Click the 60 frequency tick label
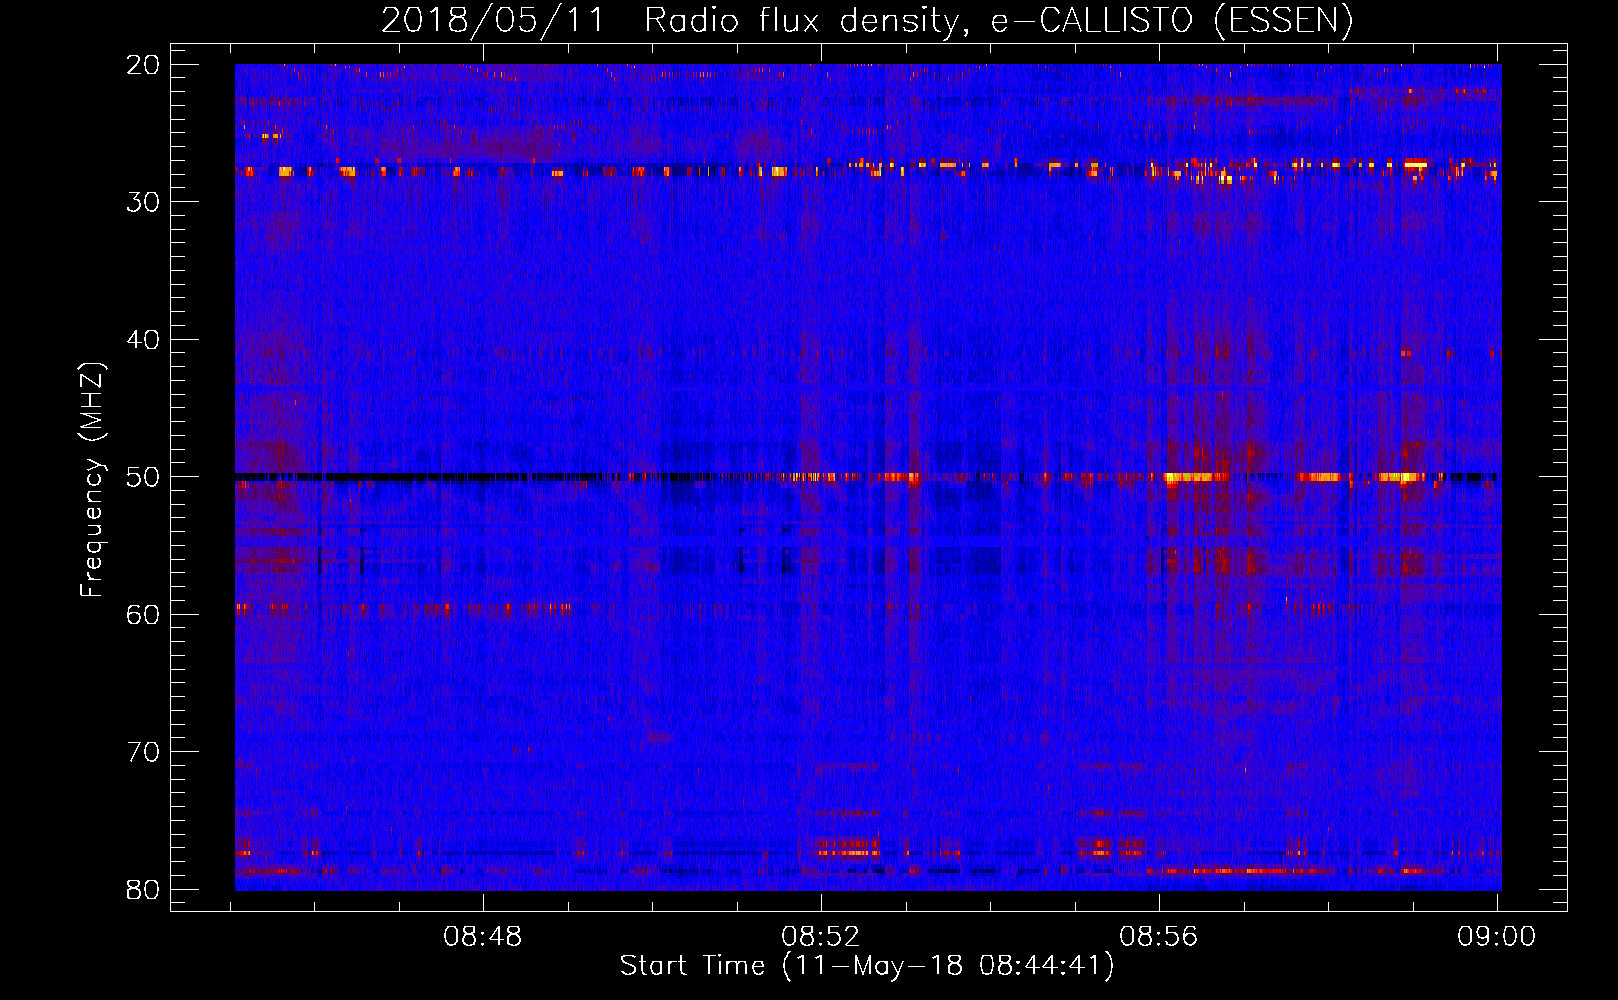 [x=144, y=614]
